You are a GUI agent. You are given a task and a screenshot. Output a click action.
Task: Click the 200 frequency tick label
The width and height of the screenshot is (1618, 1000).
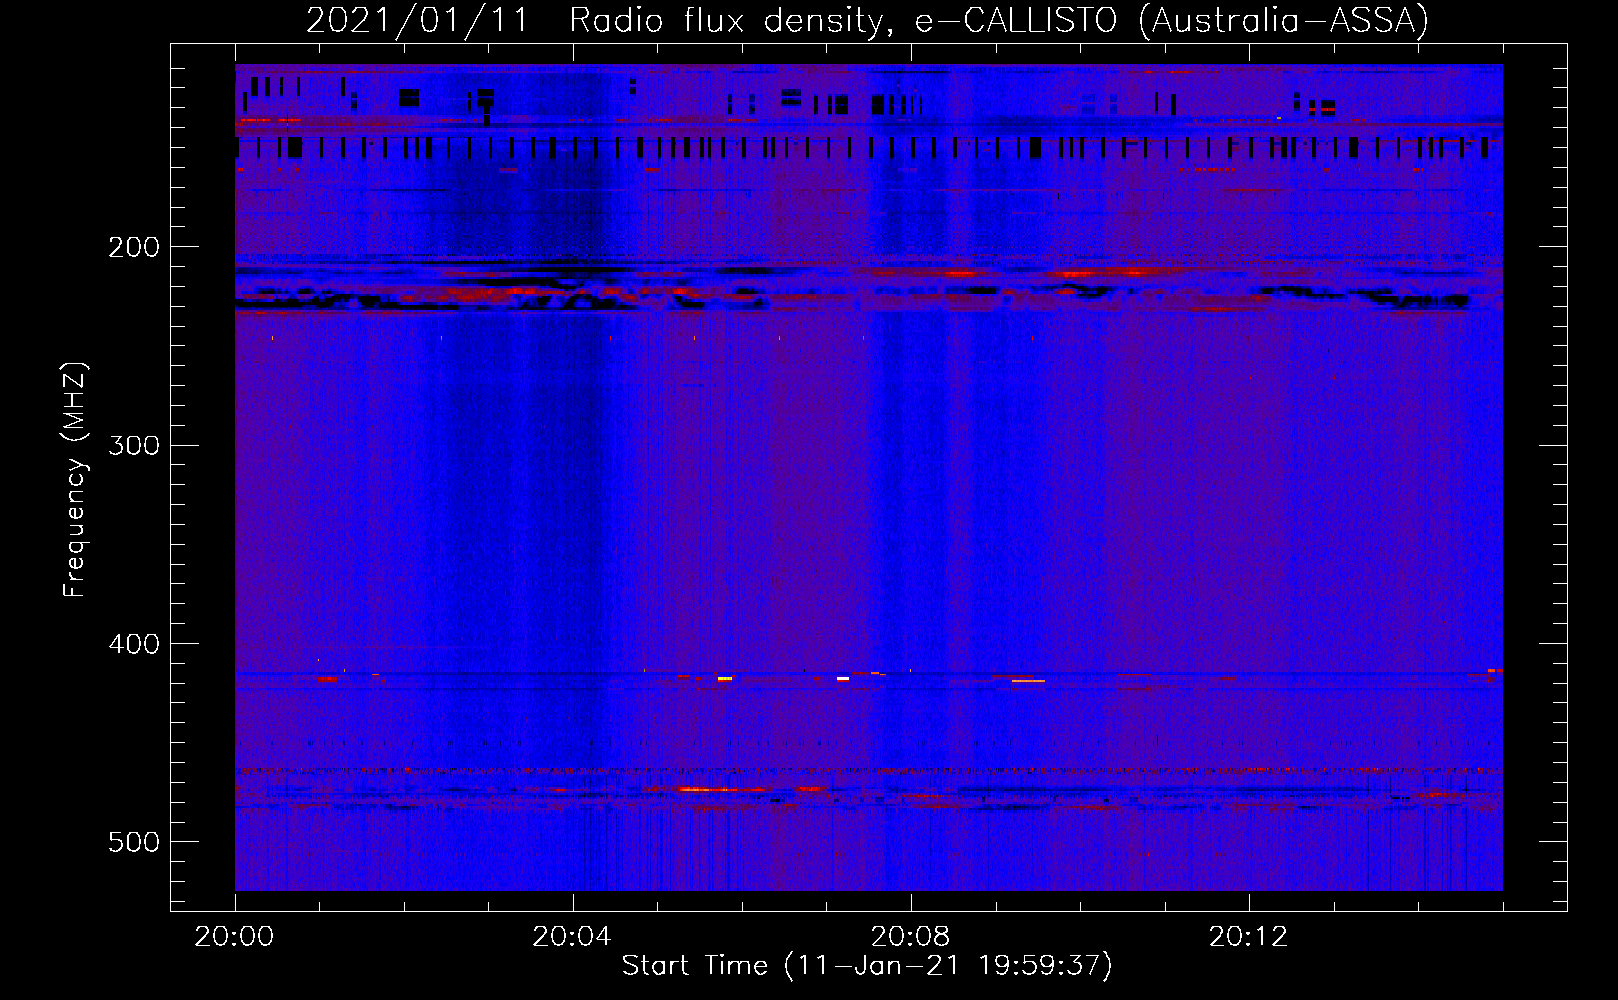click(x=134, y=247)
